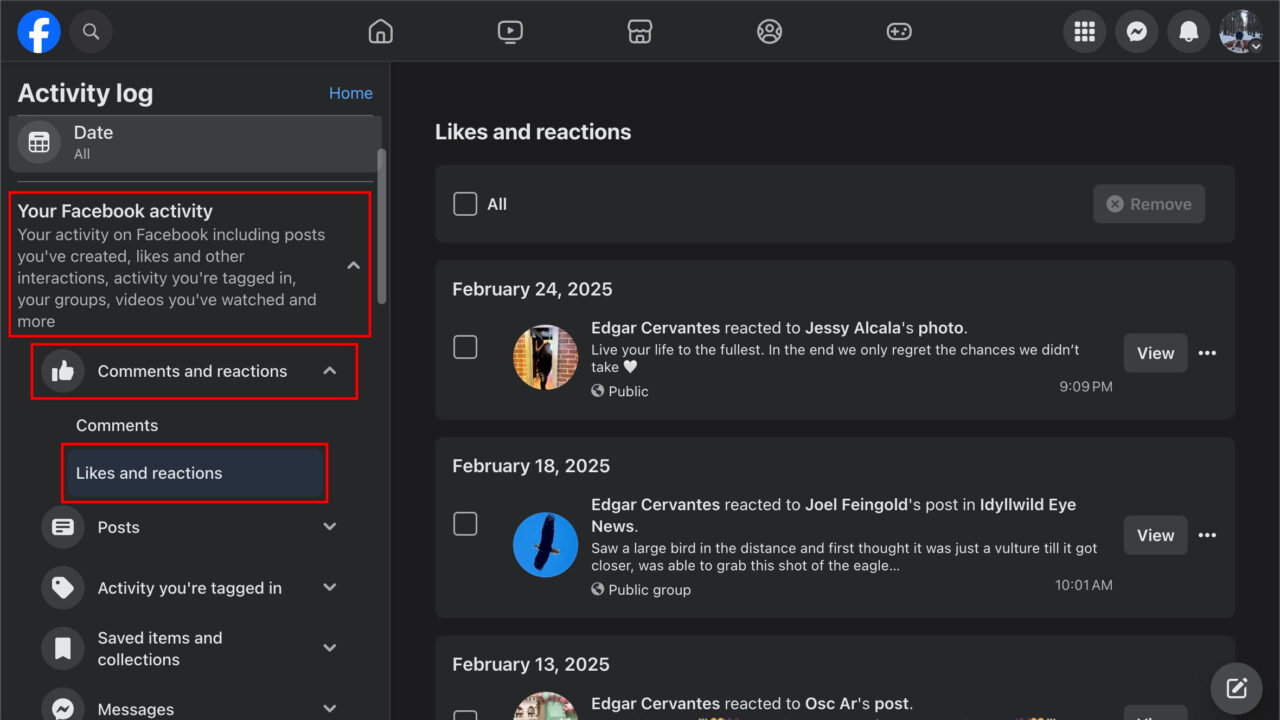
Task: Check the All checkbox above reactions list
Action: (465, 204)
